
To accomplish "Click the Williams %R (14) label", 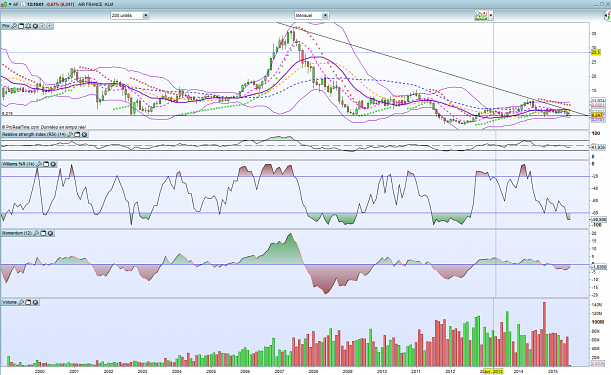I will point(19,164).
